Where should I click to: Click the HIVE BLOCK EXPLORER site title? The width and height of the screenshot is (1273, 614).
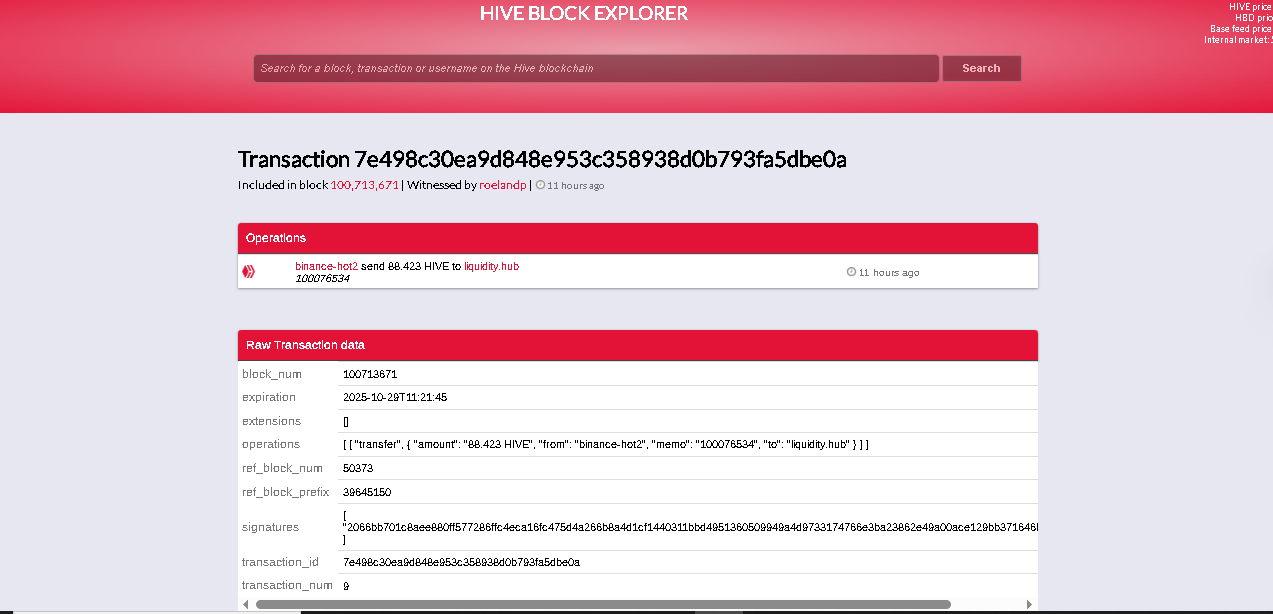point(584,13)
